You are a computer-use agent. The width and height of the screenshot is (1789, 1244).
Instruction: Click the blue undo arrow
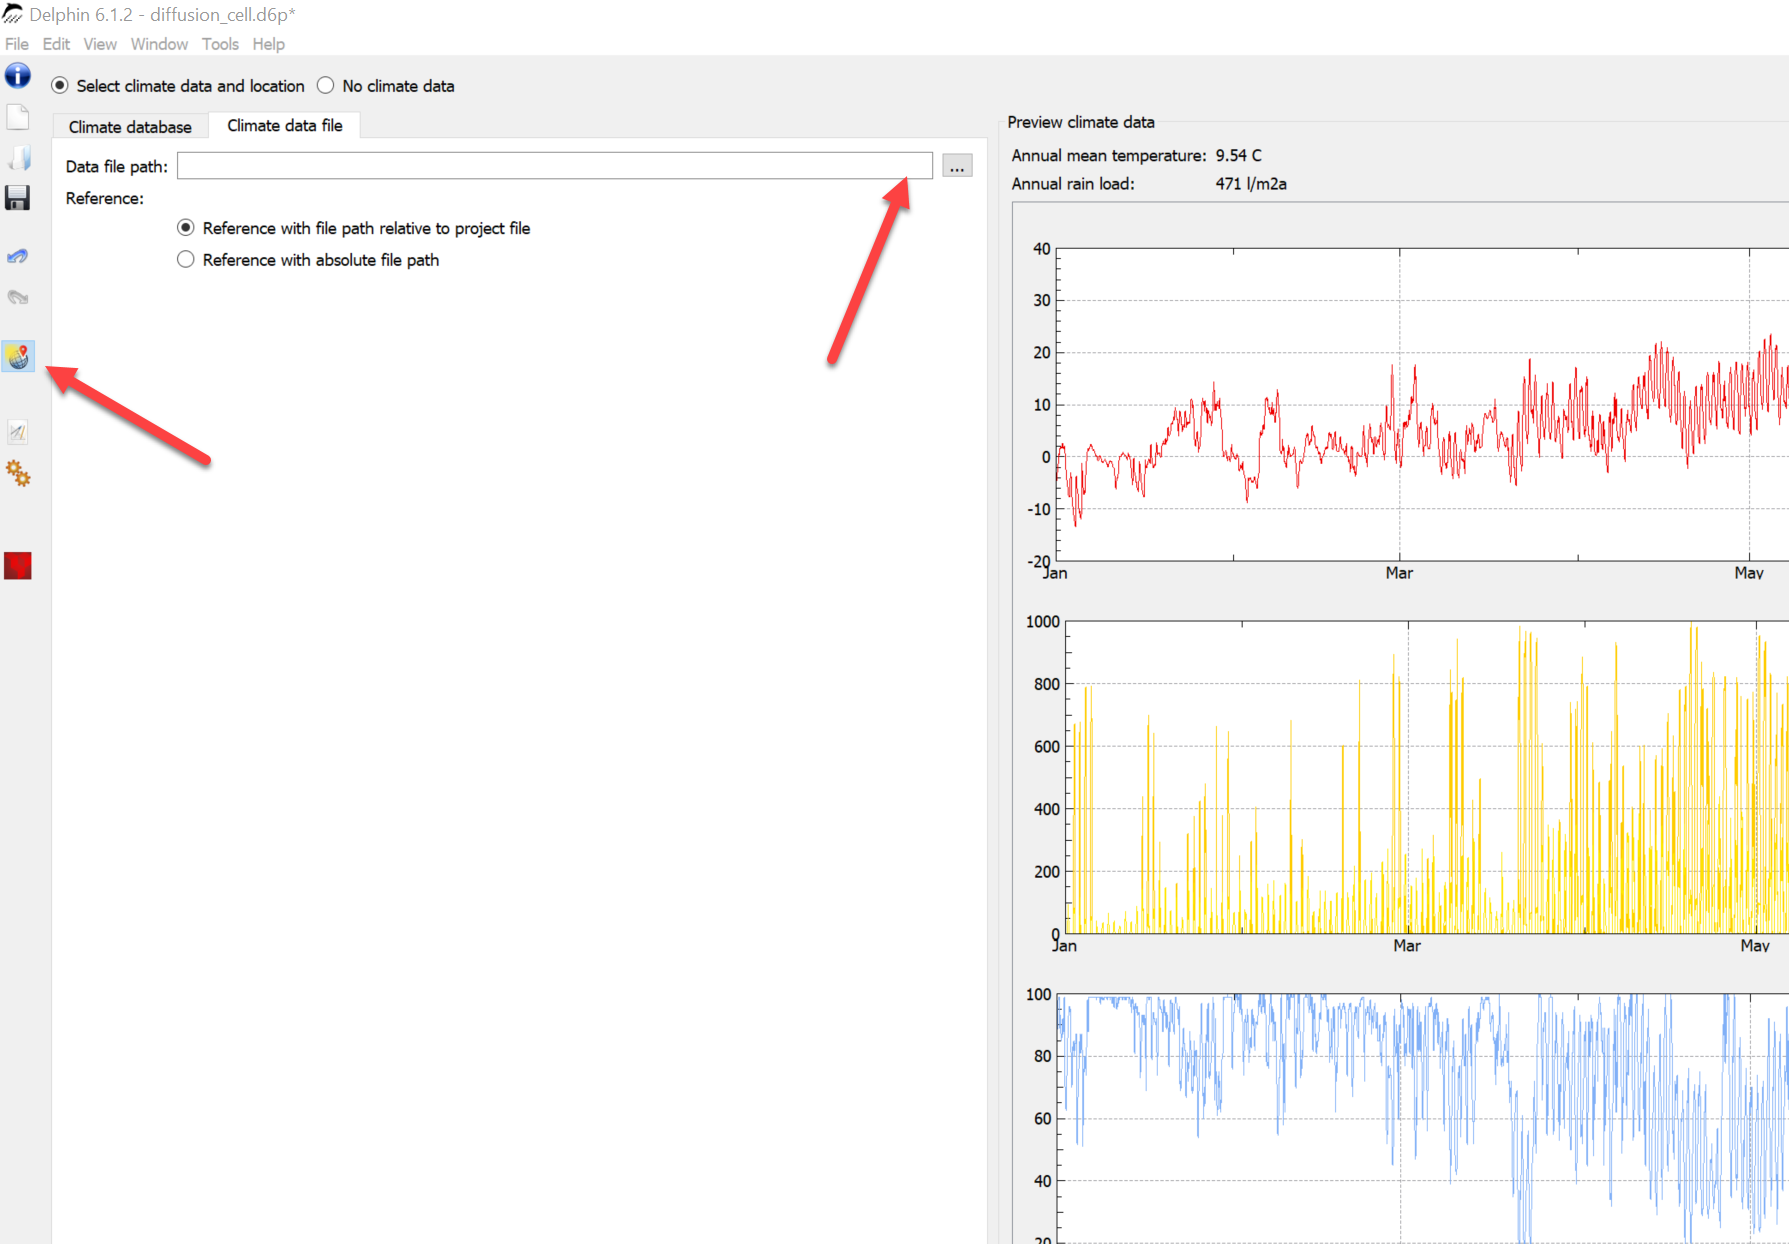point(18,256)
